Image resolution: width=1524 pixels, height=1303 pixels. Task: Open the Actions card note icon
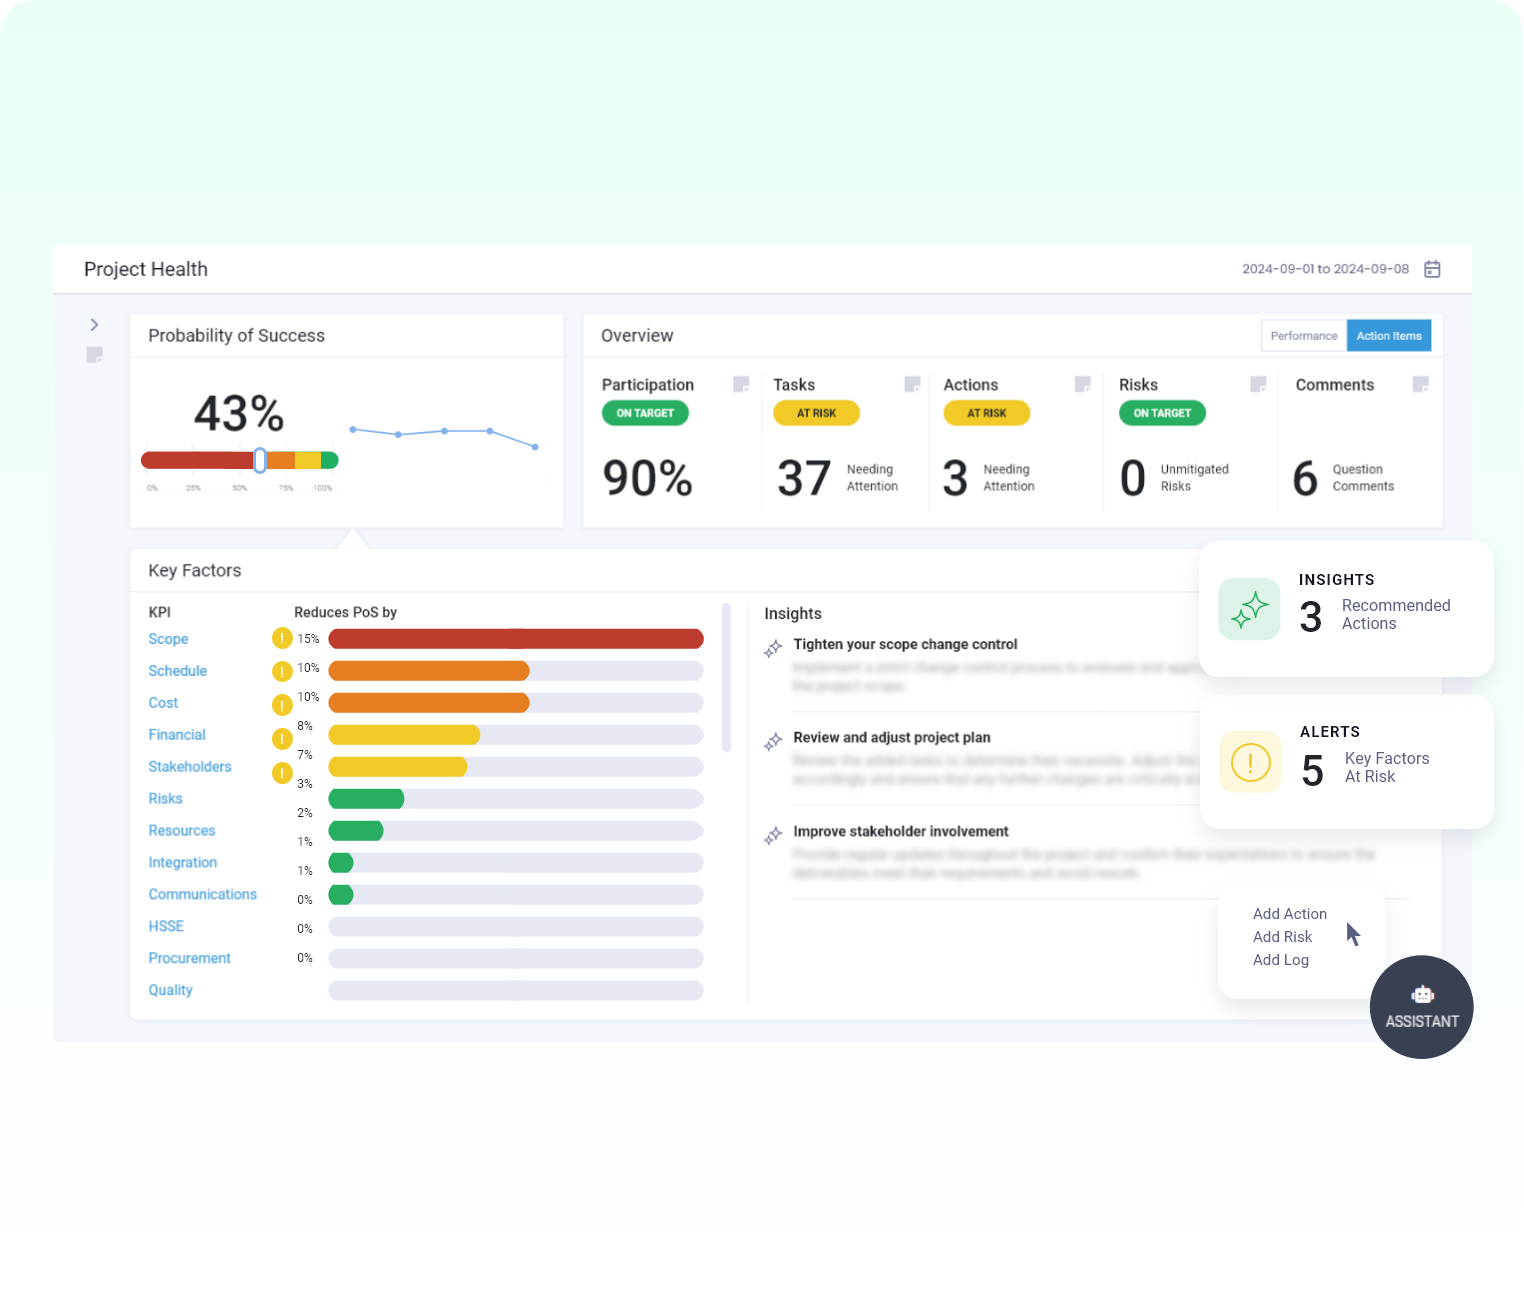[x=1082, y=384]
